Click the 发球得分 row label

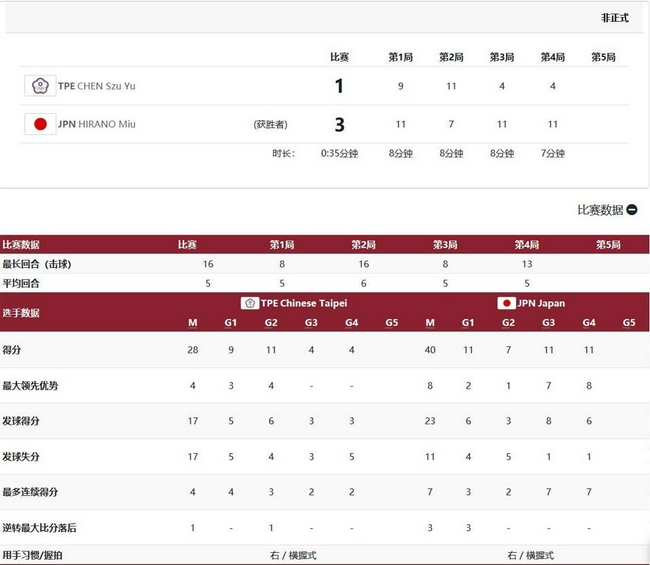[21, 421]
